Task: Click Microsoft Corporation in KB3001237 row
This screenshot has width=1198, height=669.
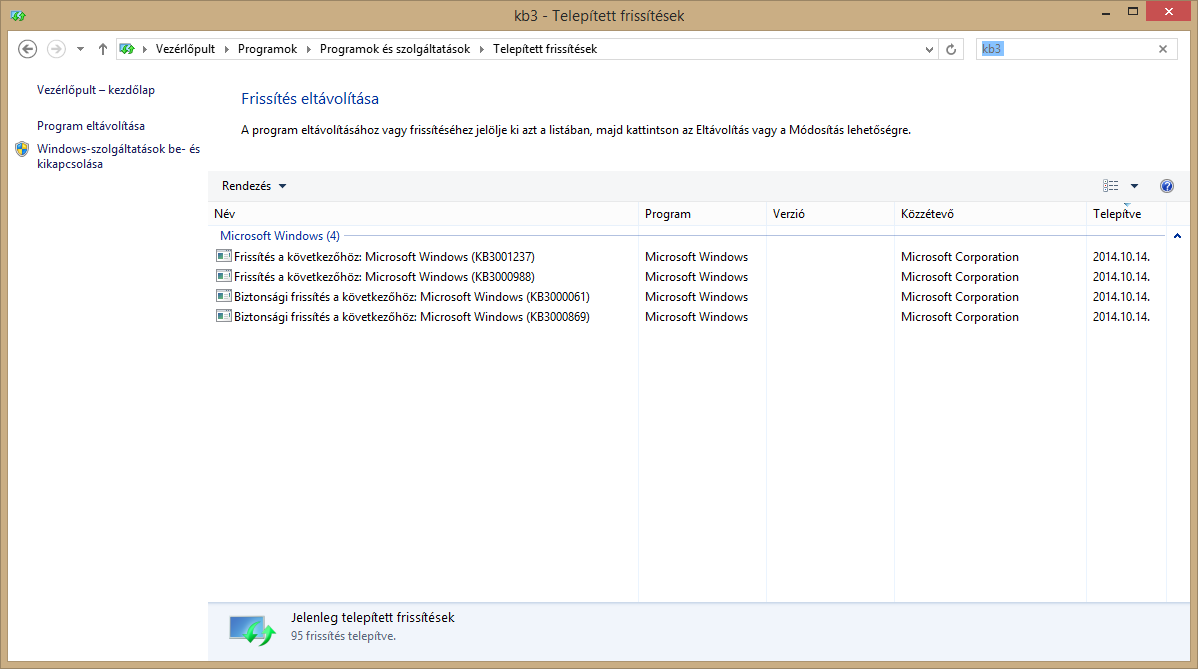Action: [x=960, y=257]
